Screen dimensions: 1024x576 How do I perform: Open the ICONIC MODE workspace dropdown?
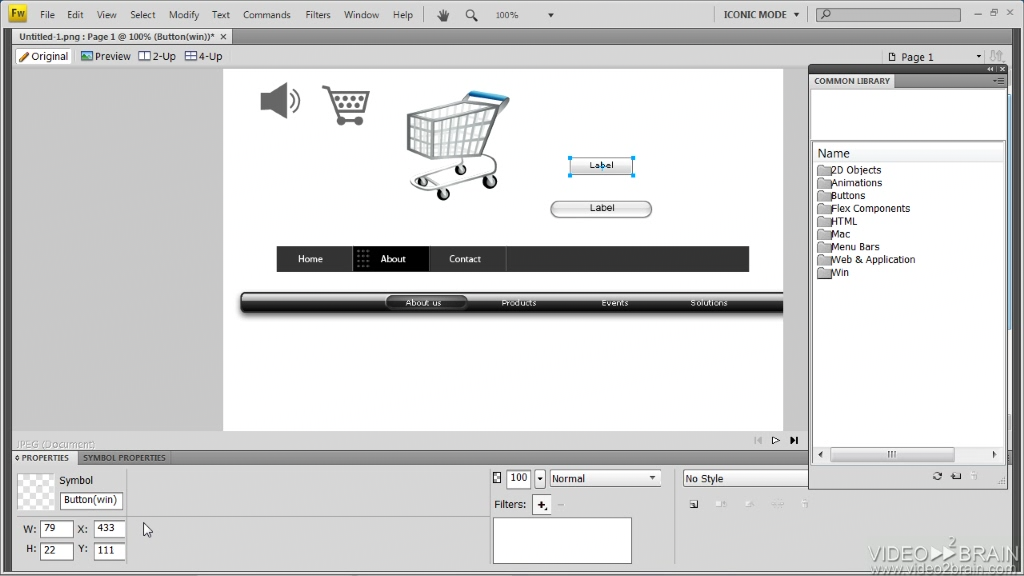click(762, 15)
